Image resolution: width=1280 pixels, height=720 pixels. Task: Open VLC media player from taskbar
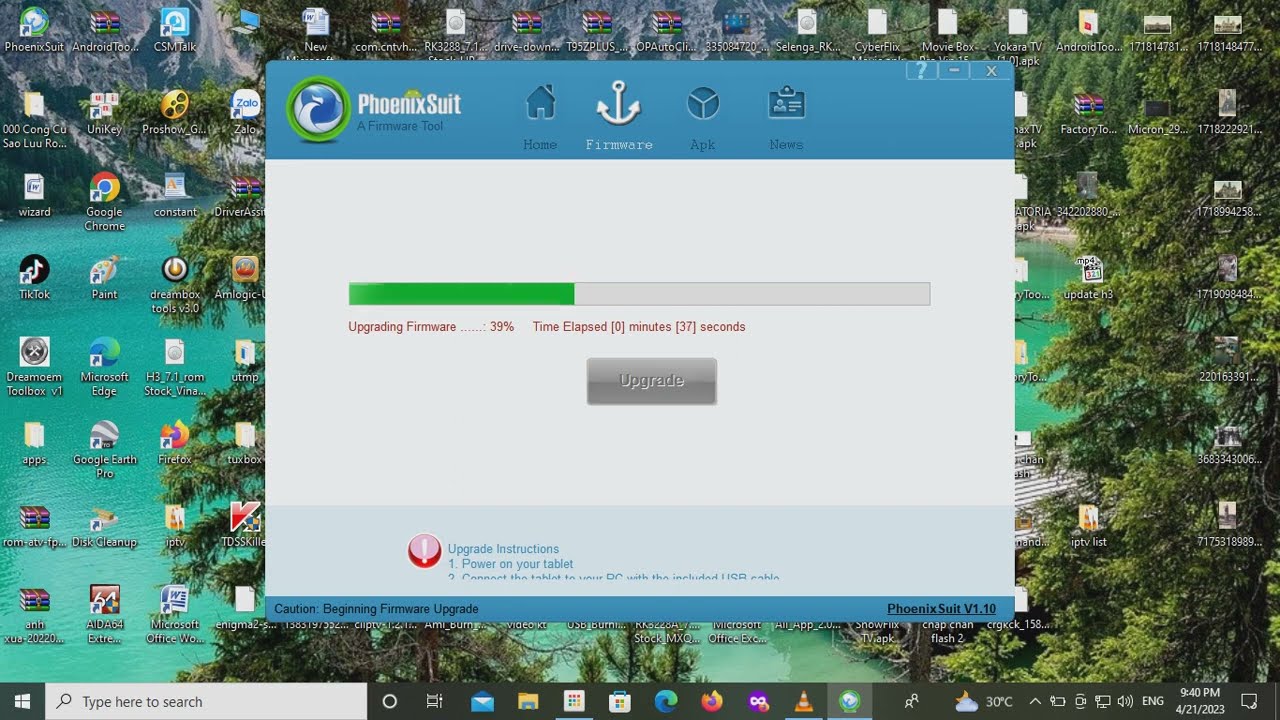point(803,701)
